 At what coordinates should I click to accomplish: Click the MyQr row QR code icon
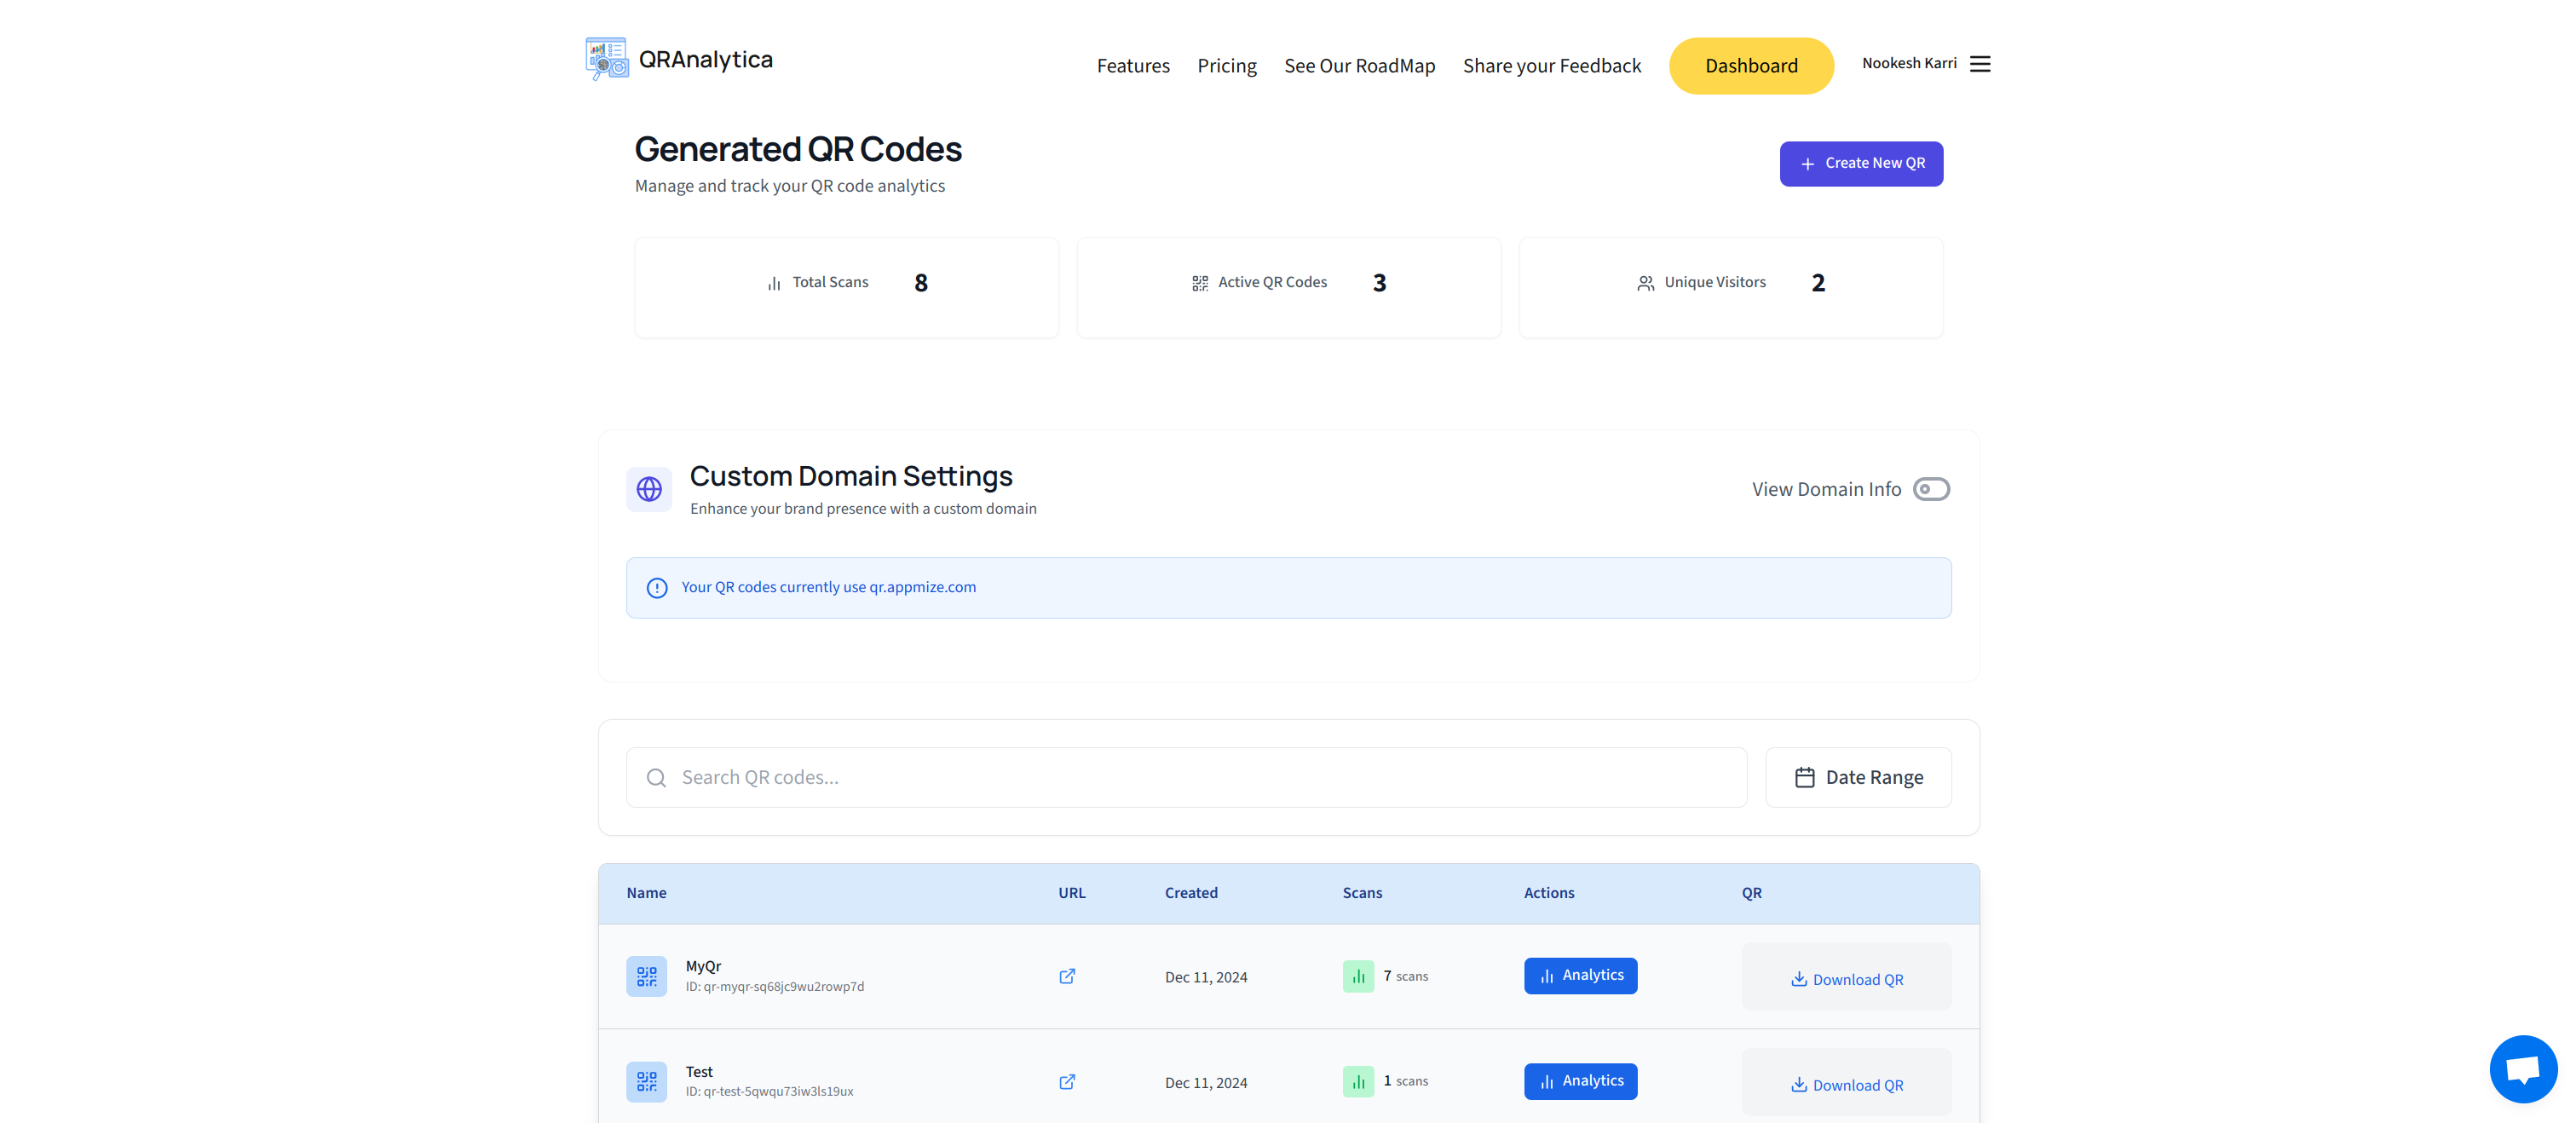(647, 977)
